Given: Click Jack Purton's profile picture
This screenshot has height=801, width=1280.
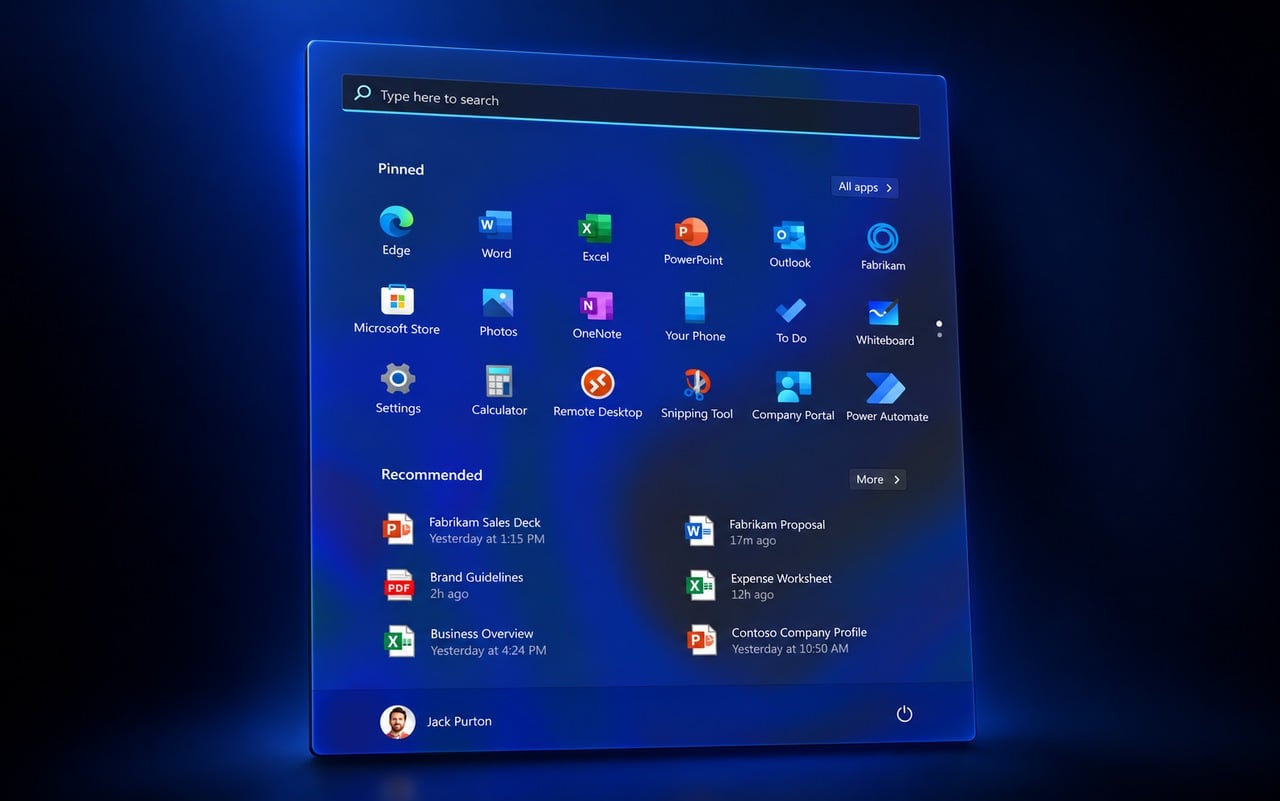Looking at the screenshot, I should coord(397,722).
